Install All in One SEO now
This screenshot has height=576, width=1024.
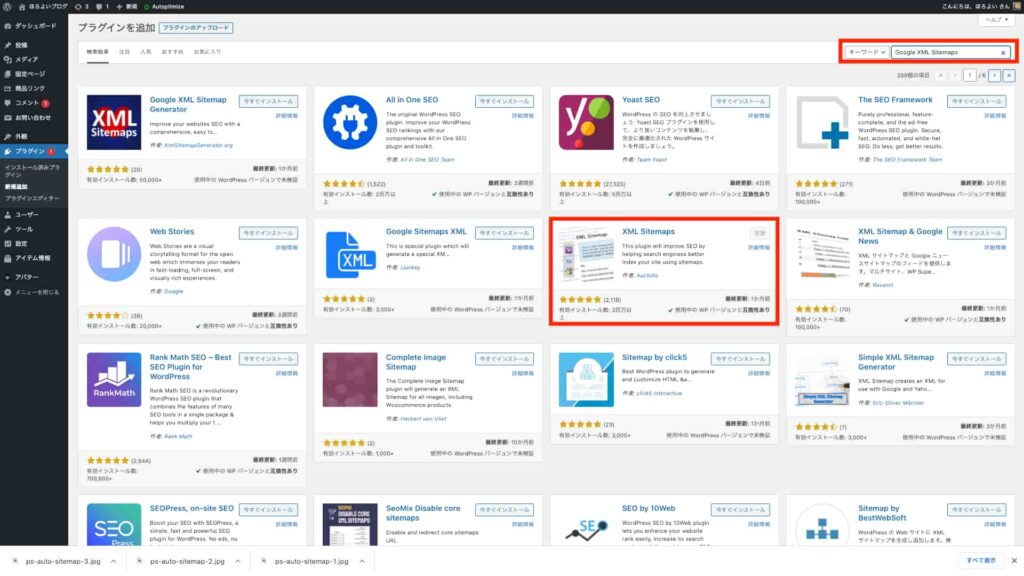504,101
